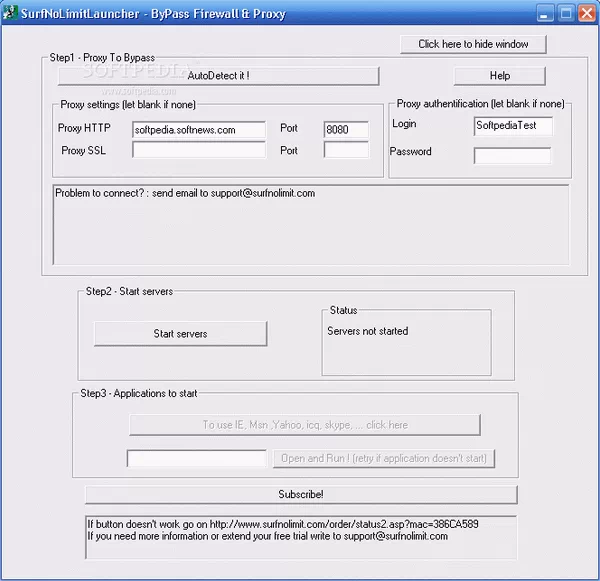Click the 'Proxy HTTP' label

[84, 128]
